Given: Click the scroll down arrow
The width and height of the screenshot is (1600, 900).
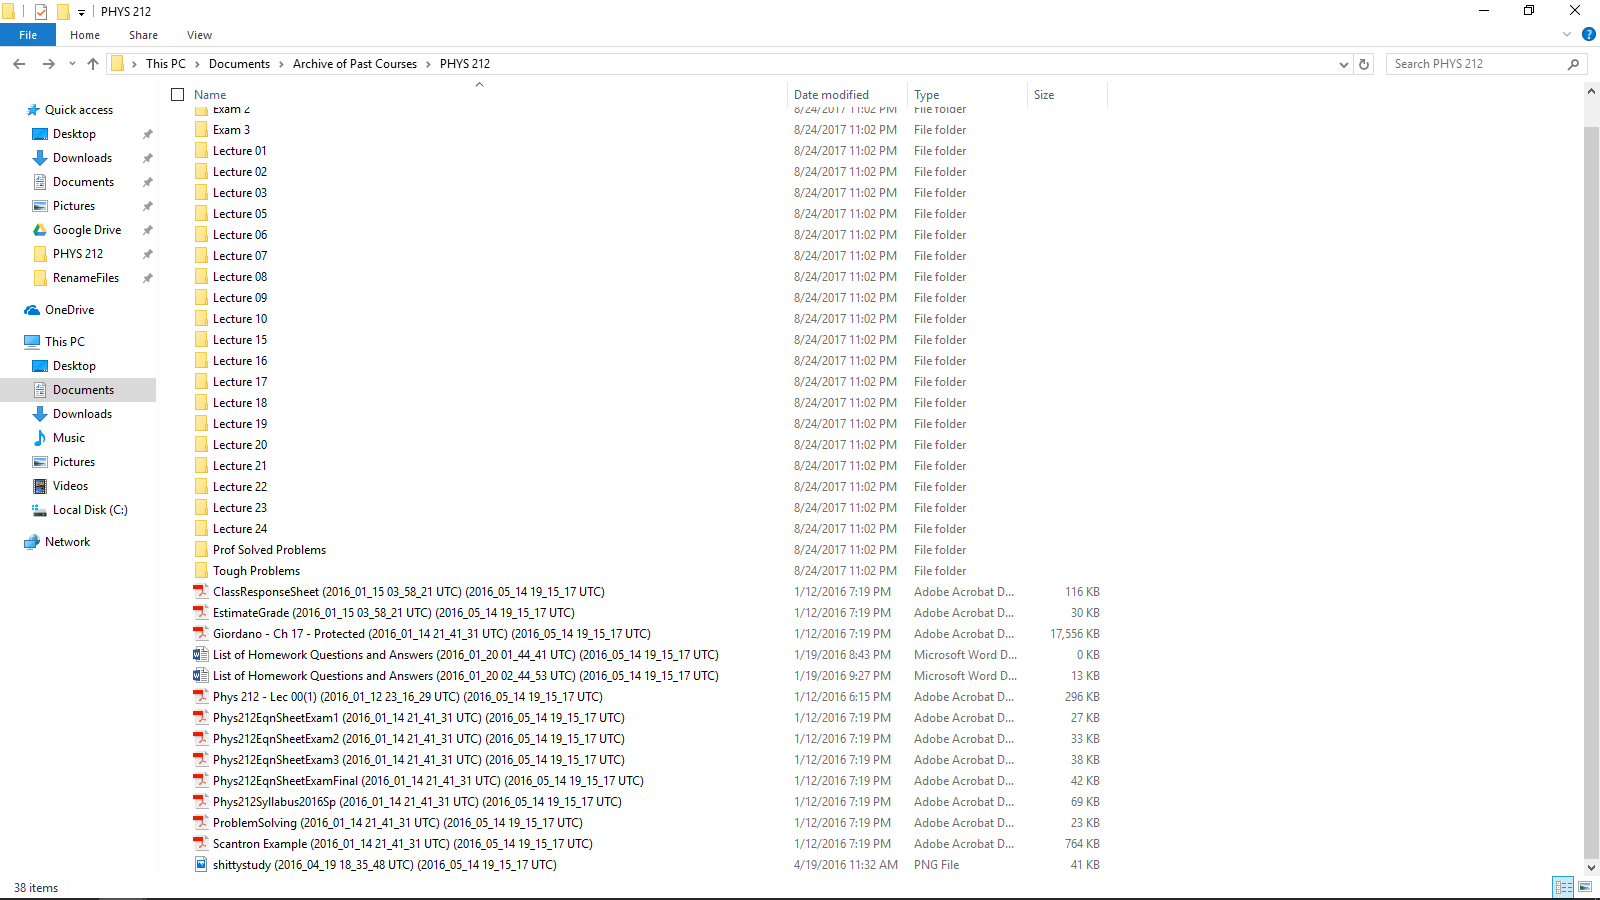Looking at the screenshot, I should click(1591, 867).
